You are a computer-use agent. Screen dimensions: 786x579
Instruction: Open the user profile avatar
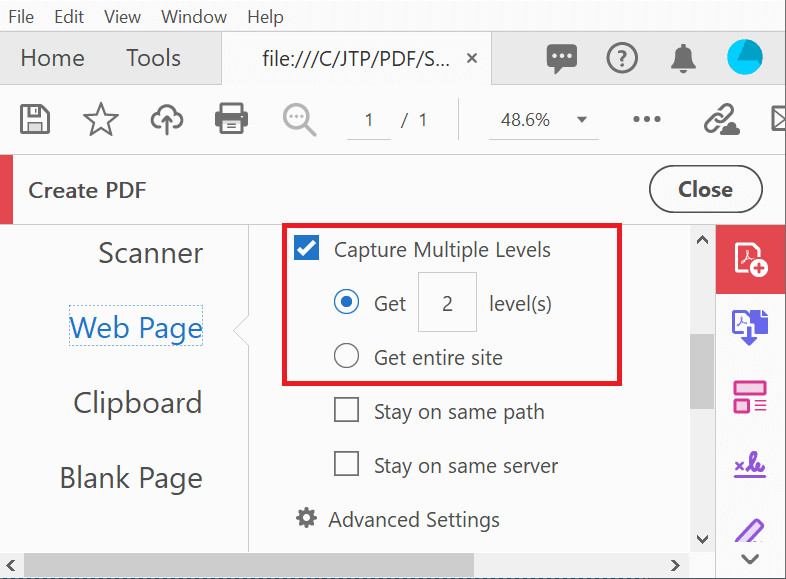click(745, 57)
